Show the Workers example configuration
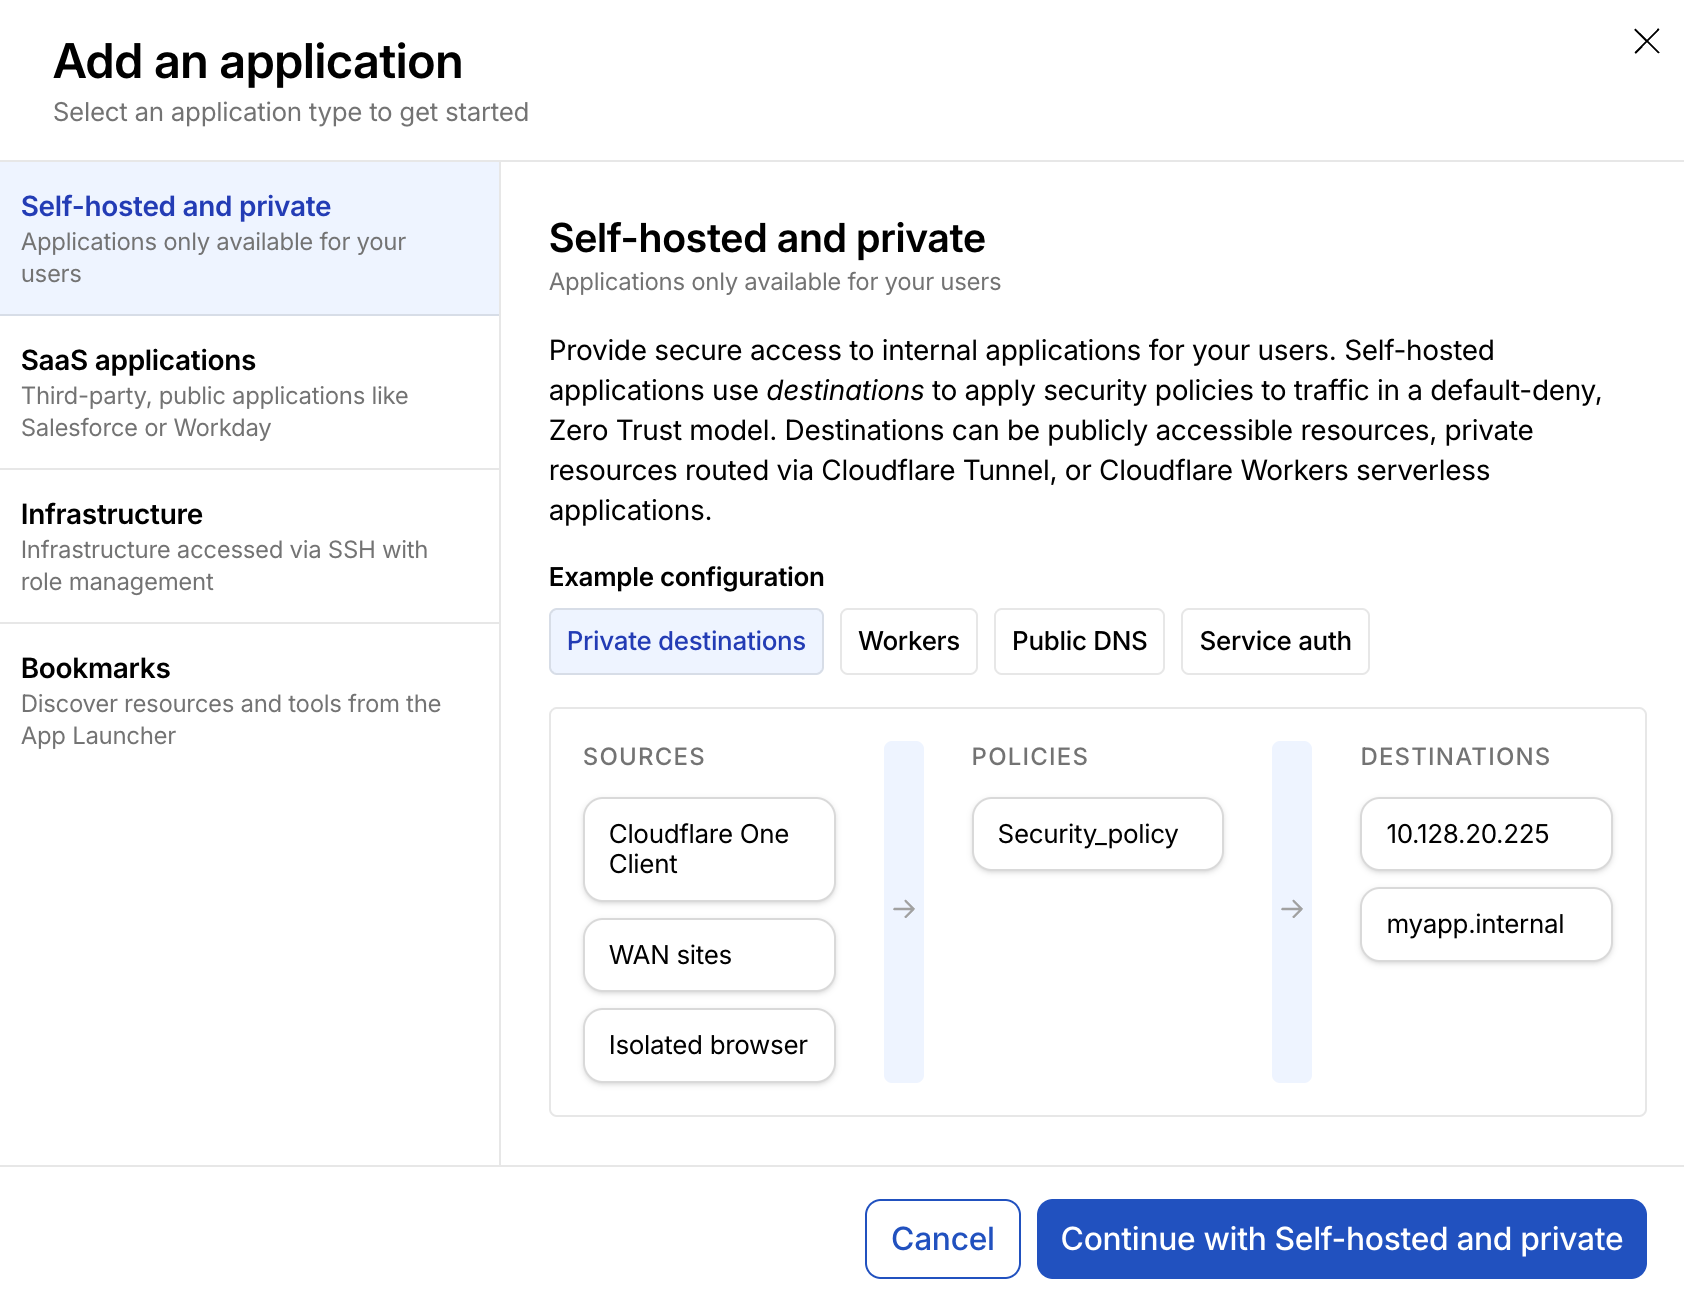 pos(908,641)
